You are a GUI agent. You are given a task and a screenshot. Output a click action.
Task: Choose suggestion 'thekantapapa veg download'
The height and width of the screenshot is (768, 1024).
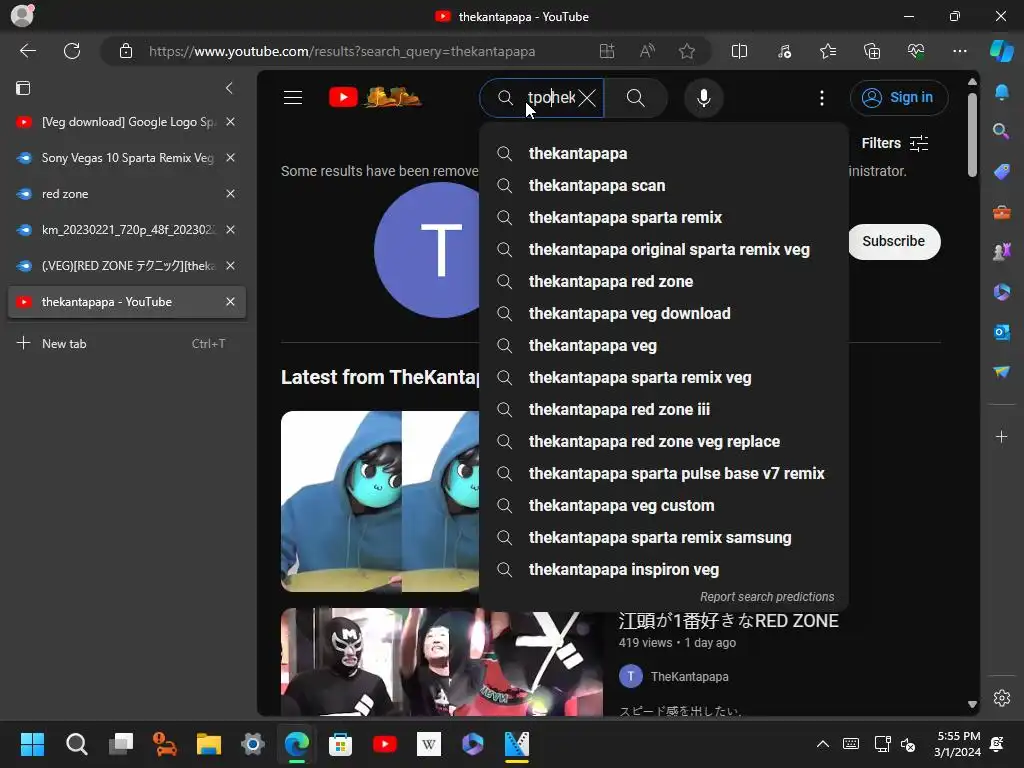[664, 313]
